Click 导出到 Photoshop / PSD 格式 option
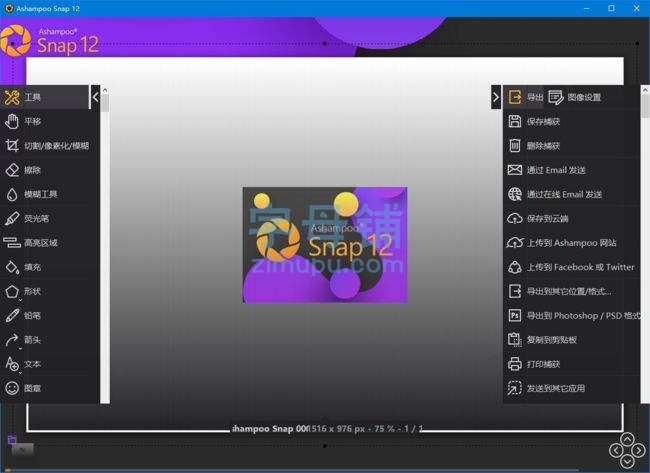This screenshot has height=473, width=650. coord(572,315)
